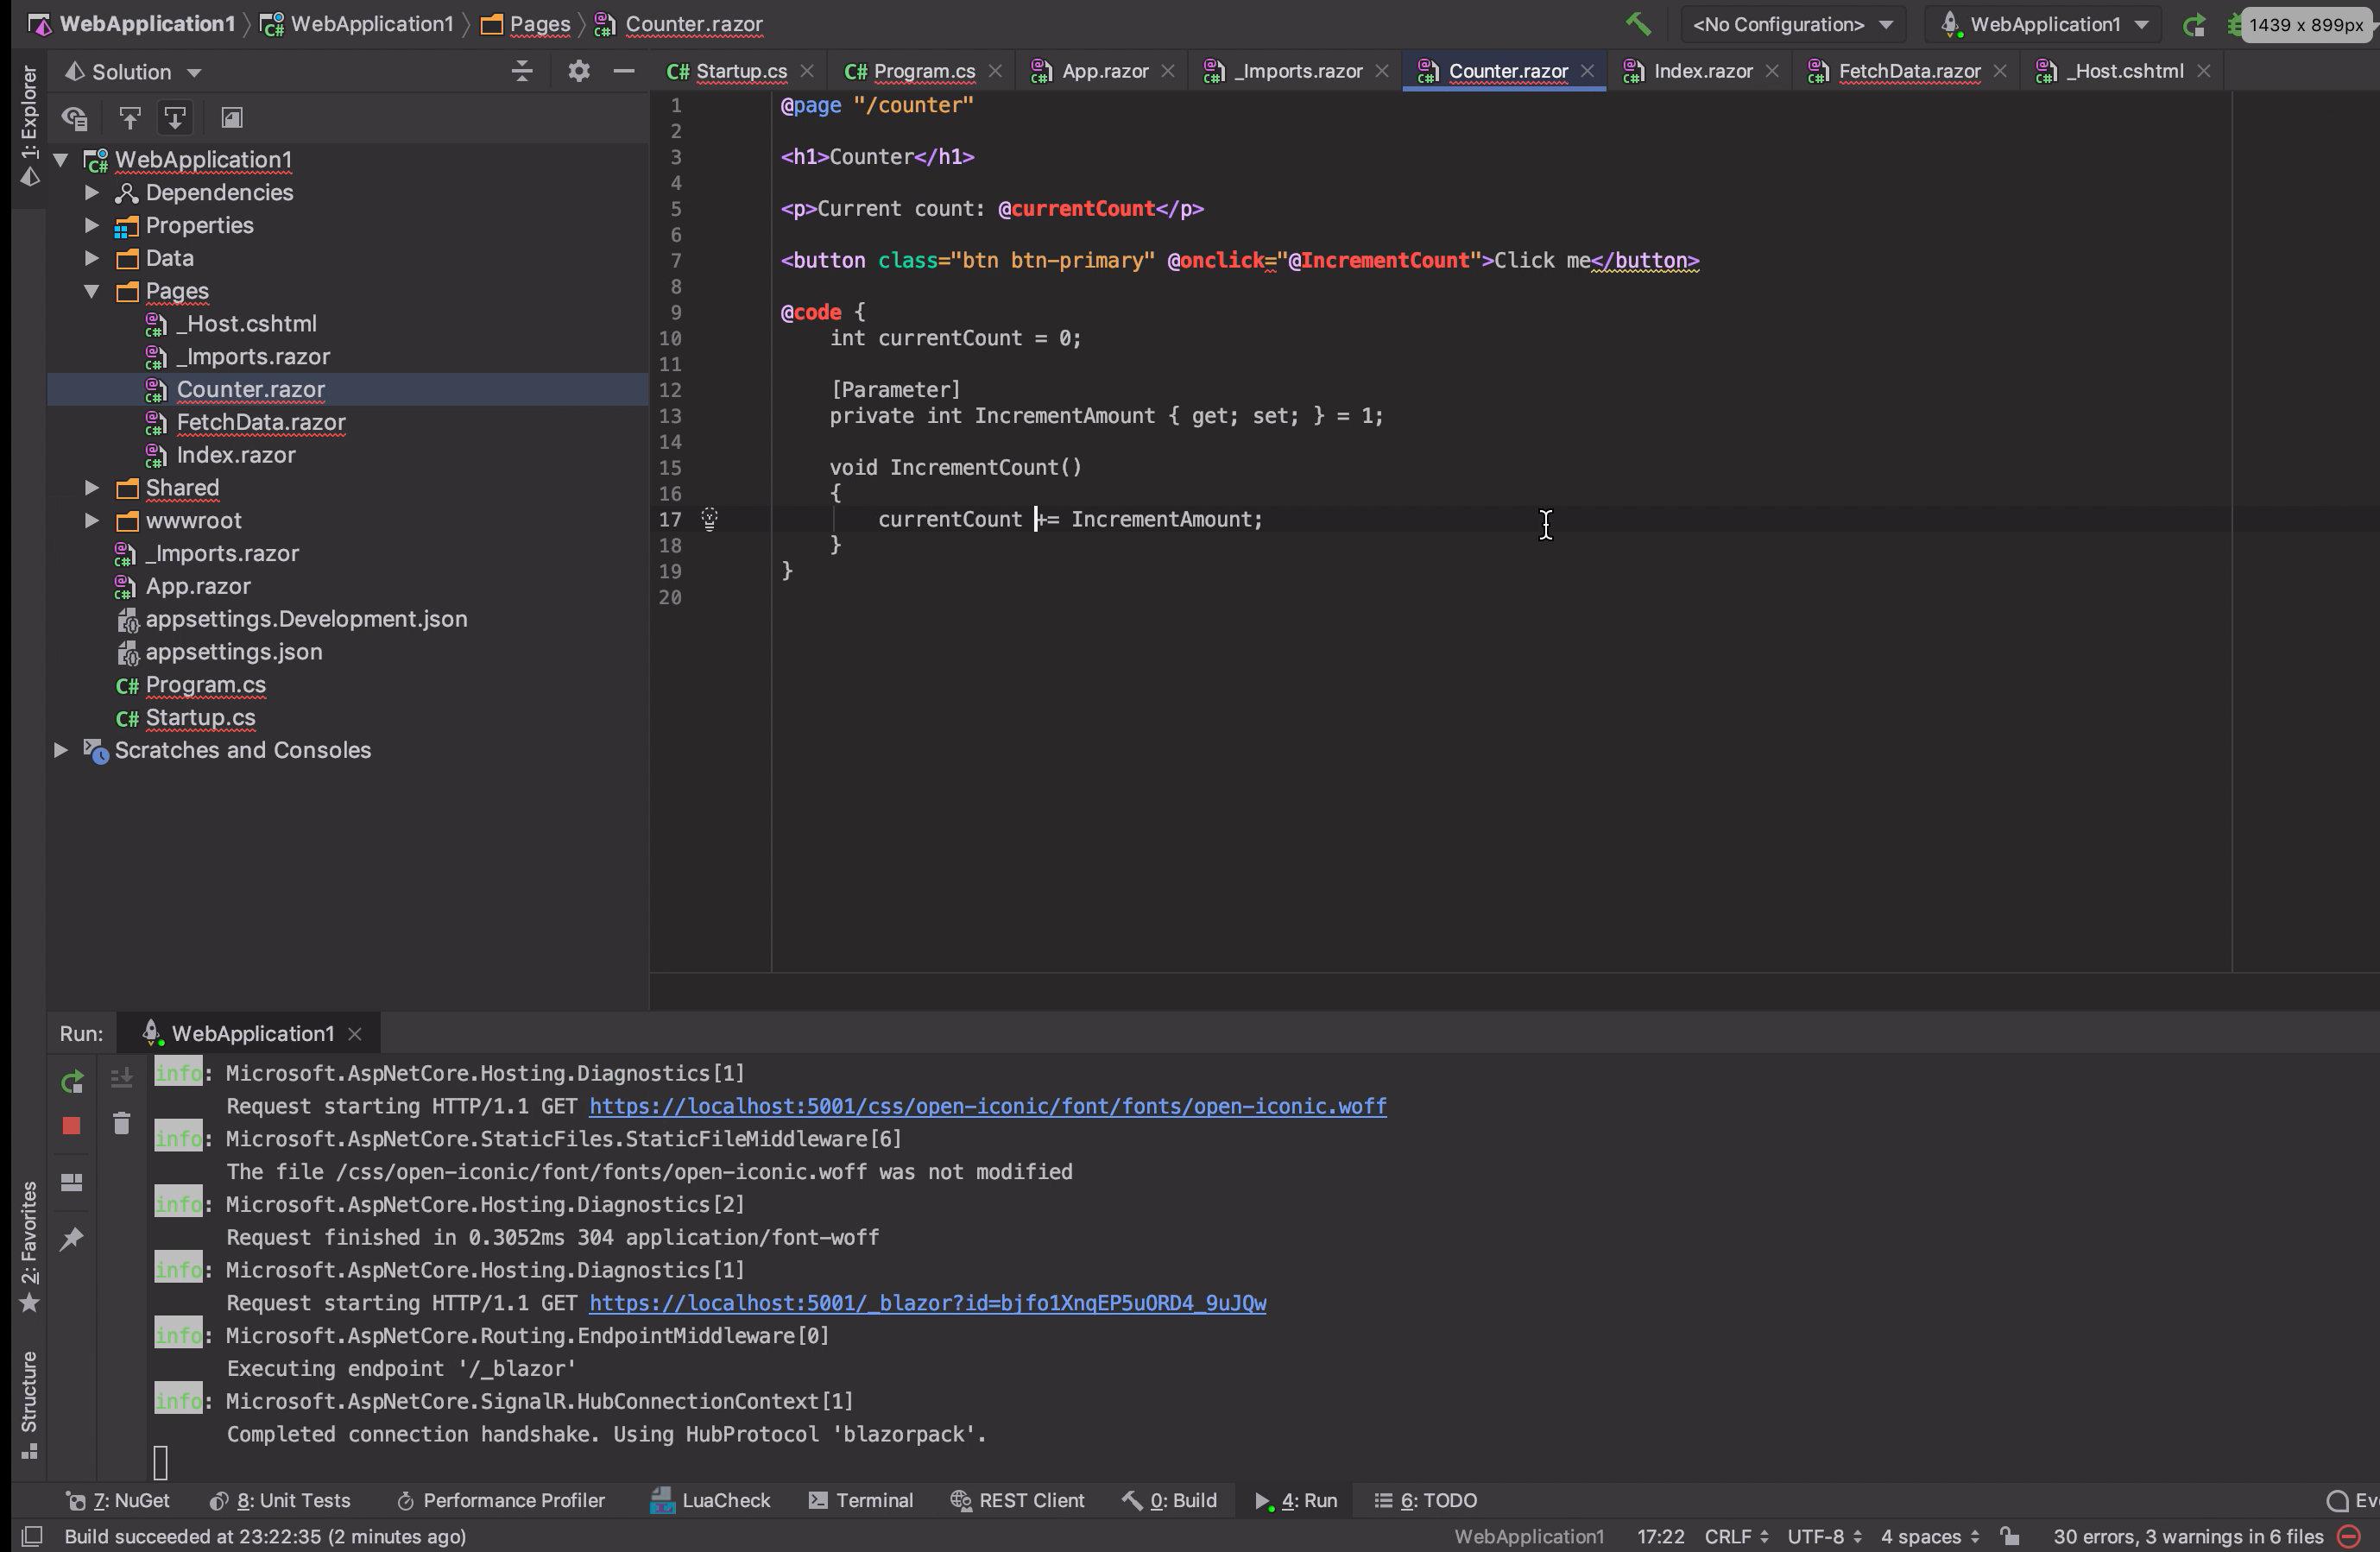Select Program.cs in the solution tree
The image size is (2380, 1552).
pyautogui.click(x=205, y=685)
